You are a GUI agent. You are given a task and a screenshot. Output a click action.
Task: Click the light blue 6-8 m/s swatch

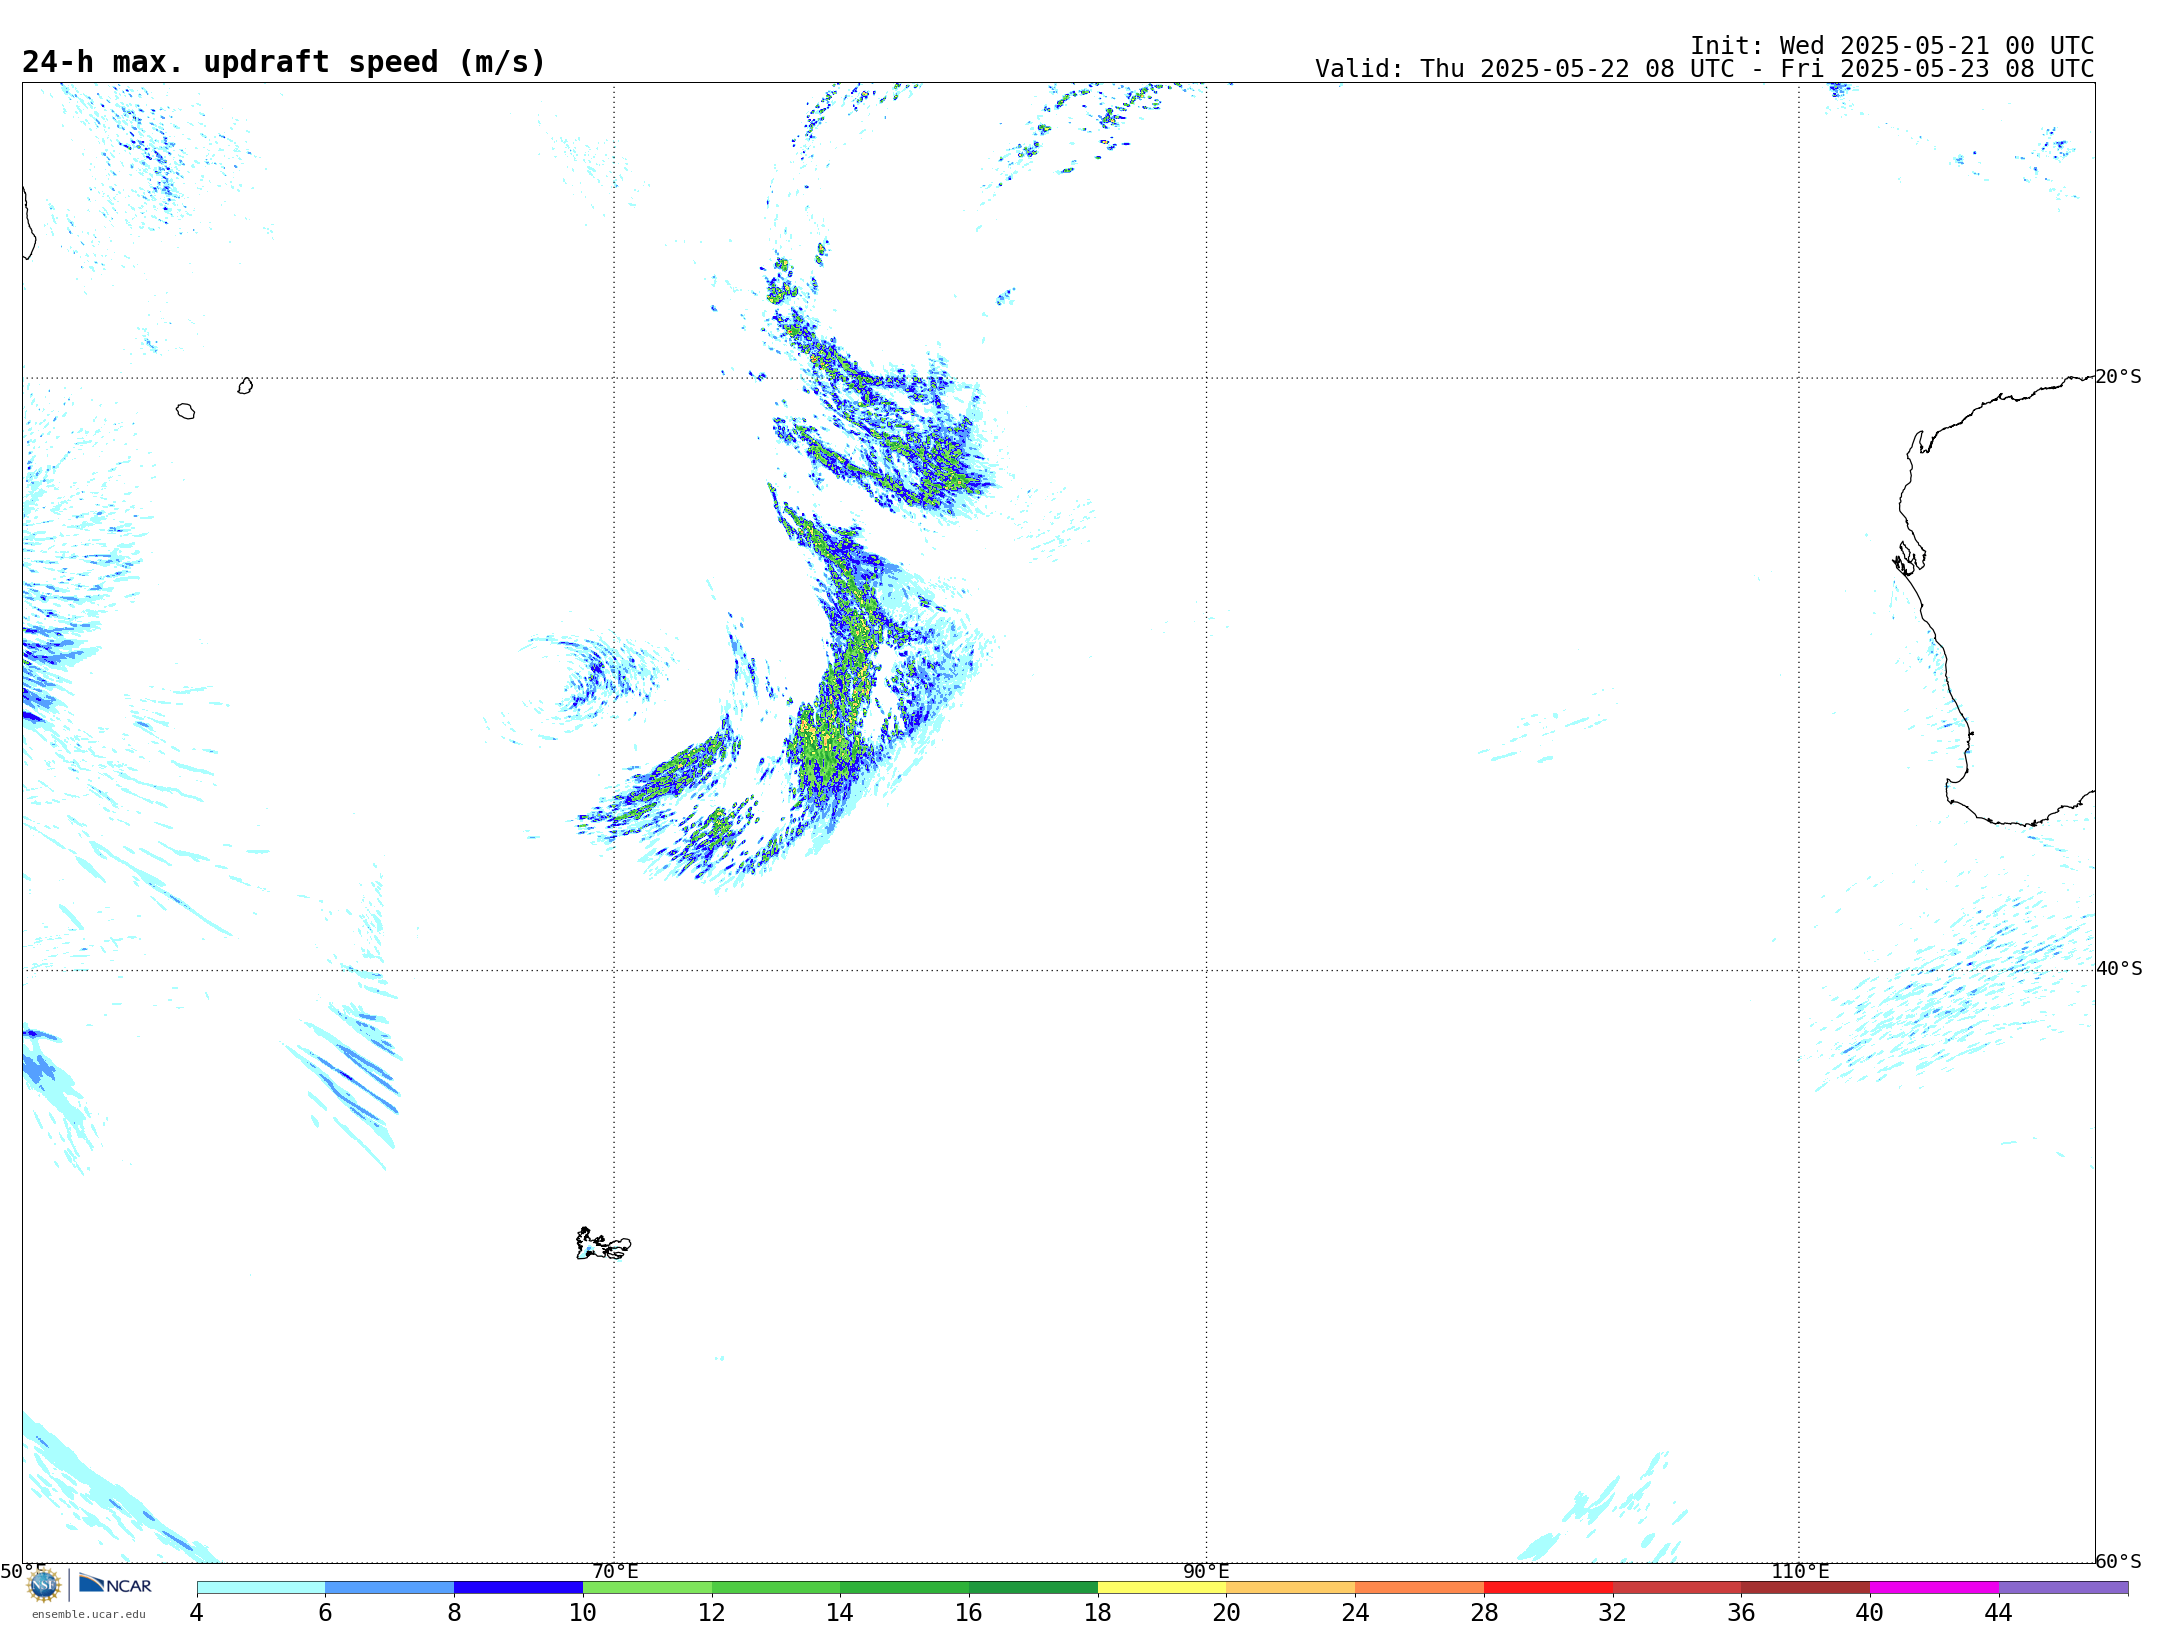click(390, 1588)
